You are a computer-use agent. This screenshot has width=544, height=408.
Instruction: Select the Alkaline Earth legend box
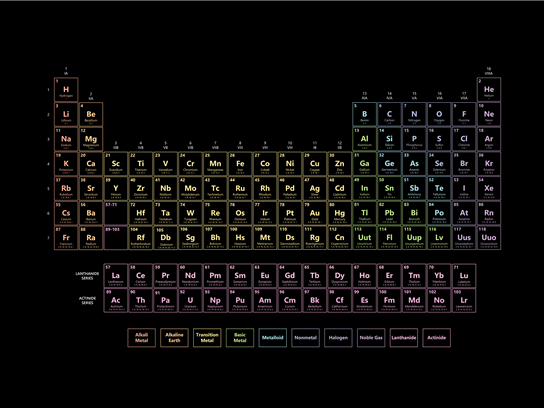(x=174, y=338)
